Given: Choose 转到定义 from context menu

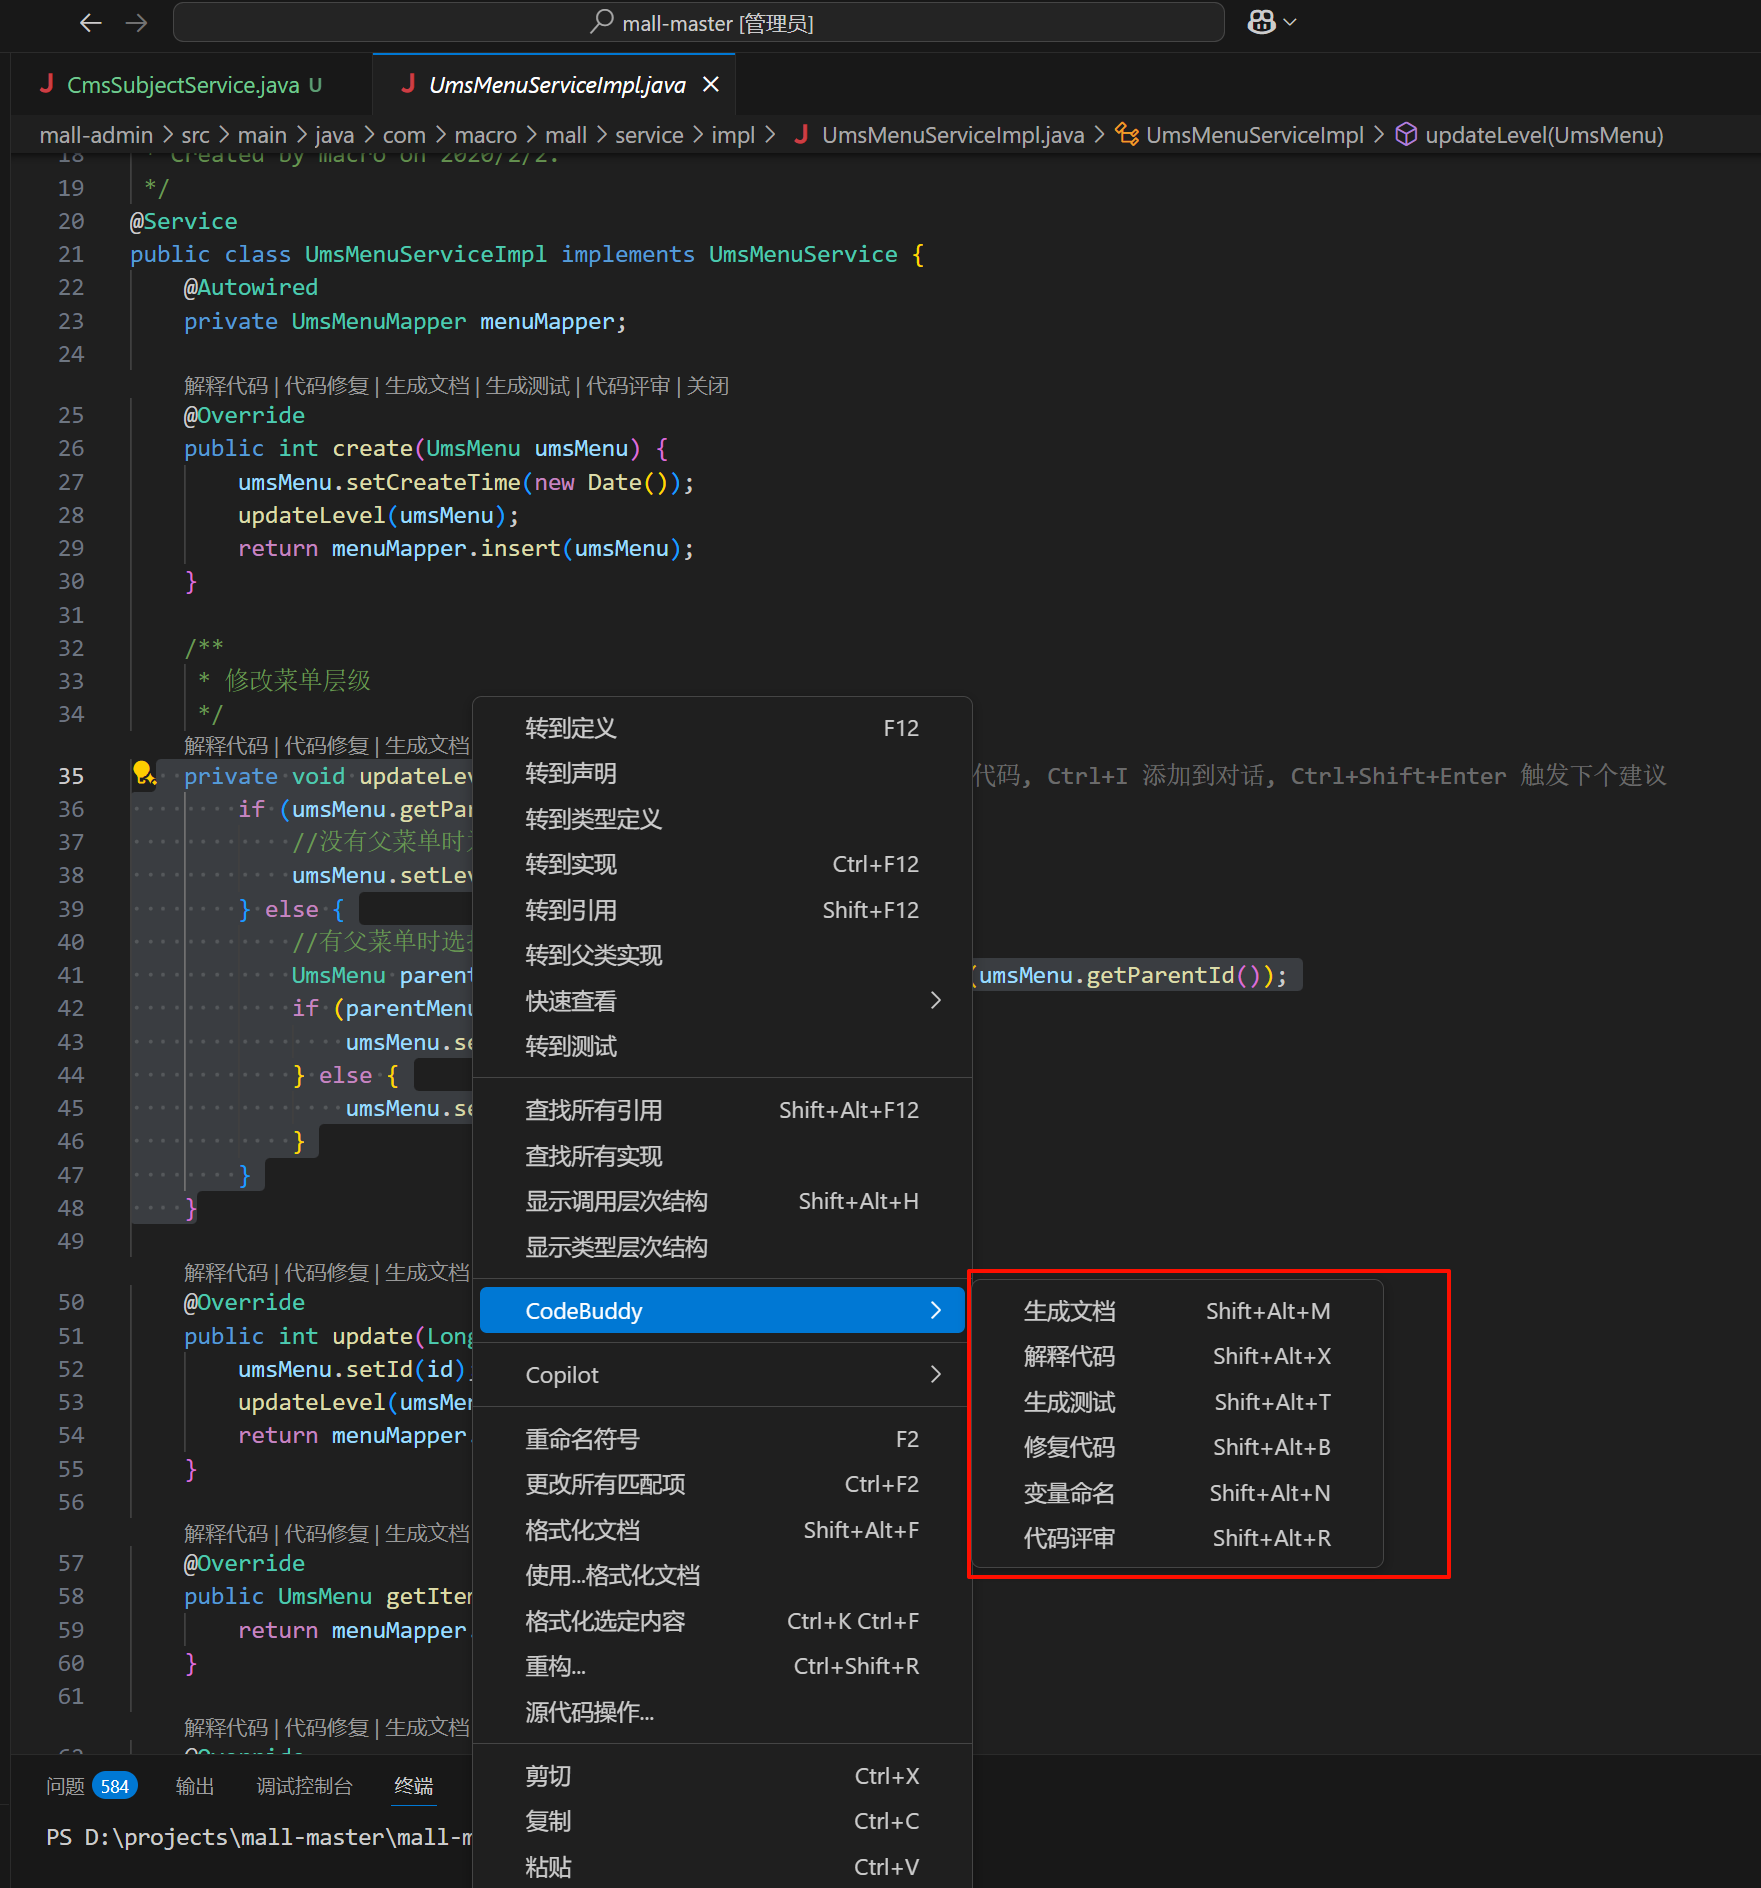Looking at the screenshot, I should (571, 728).
